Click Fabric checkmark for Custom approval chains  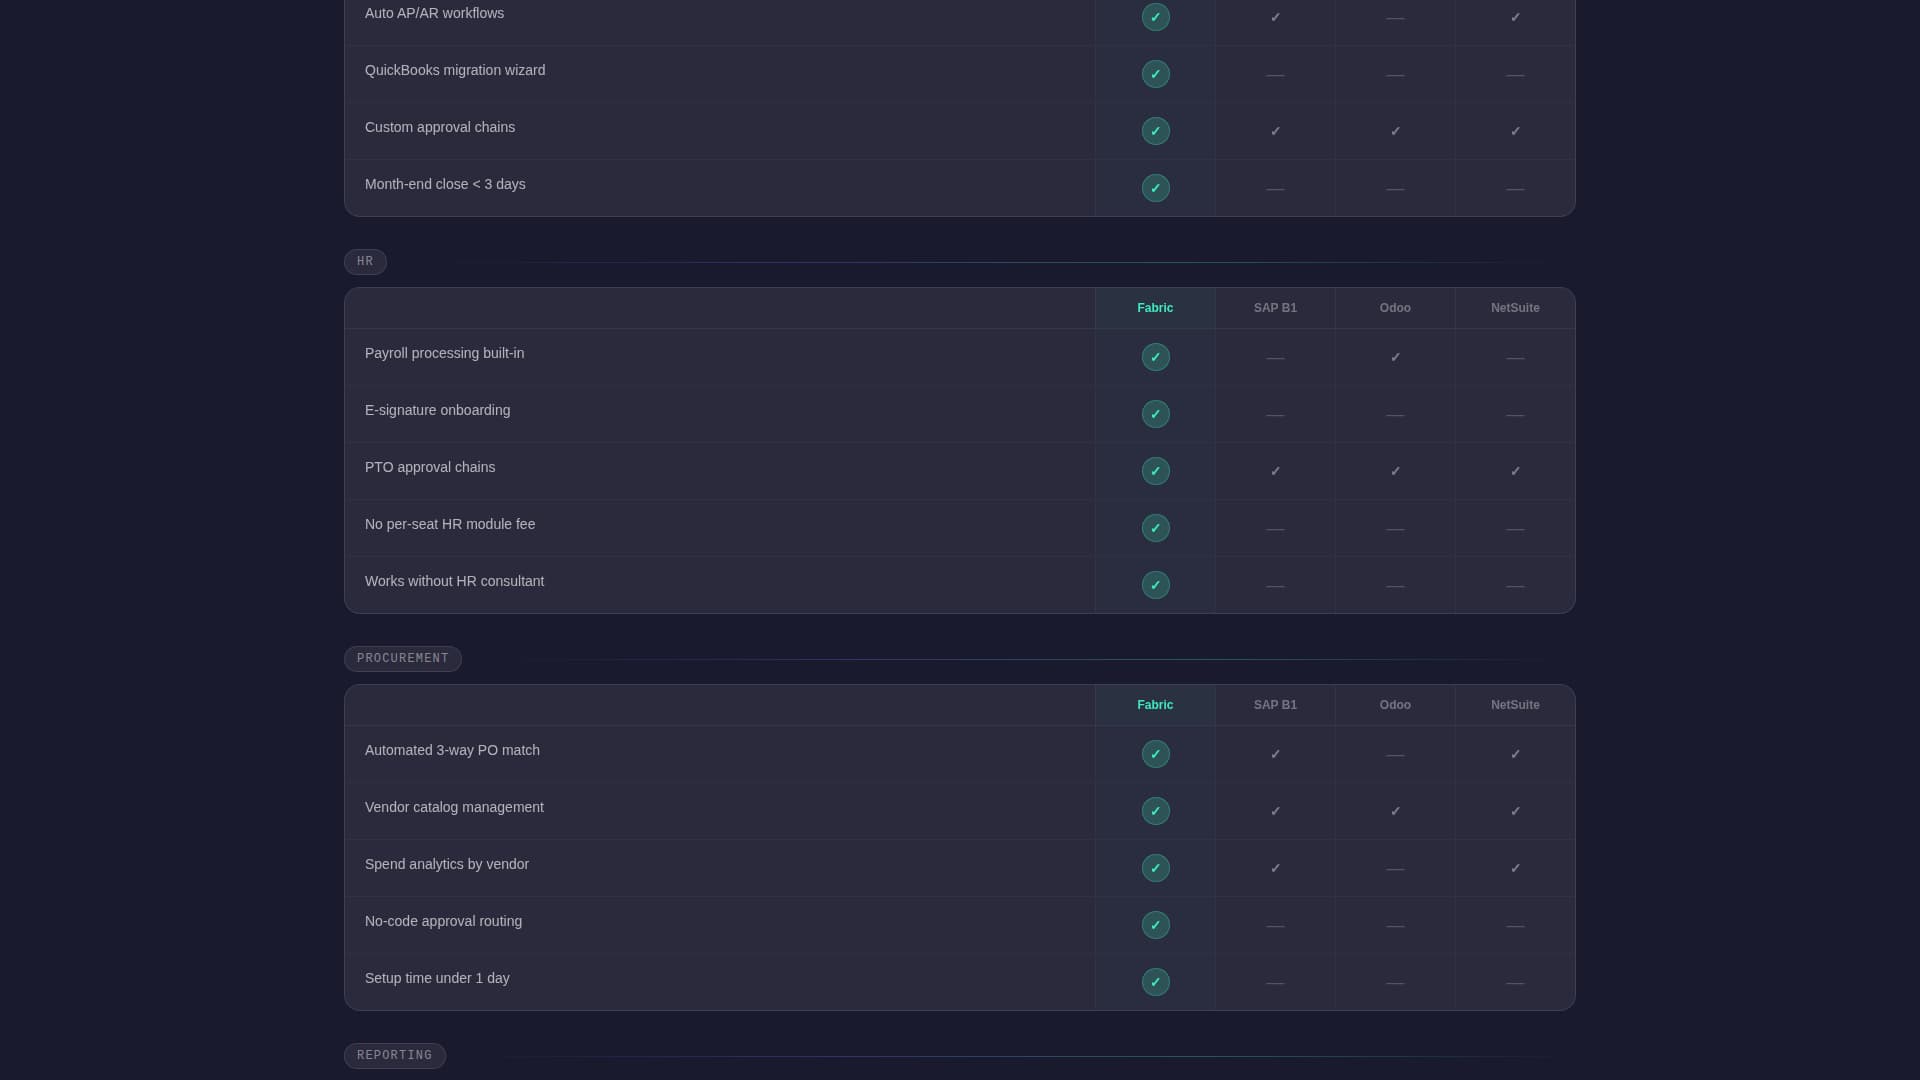coord(1155,131)
